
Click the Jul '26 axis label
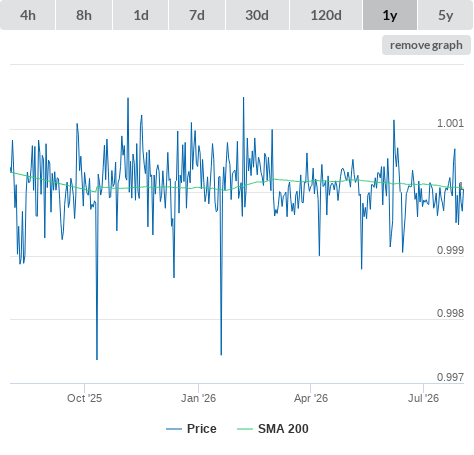click(423, 398)
